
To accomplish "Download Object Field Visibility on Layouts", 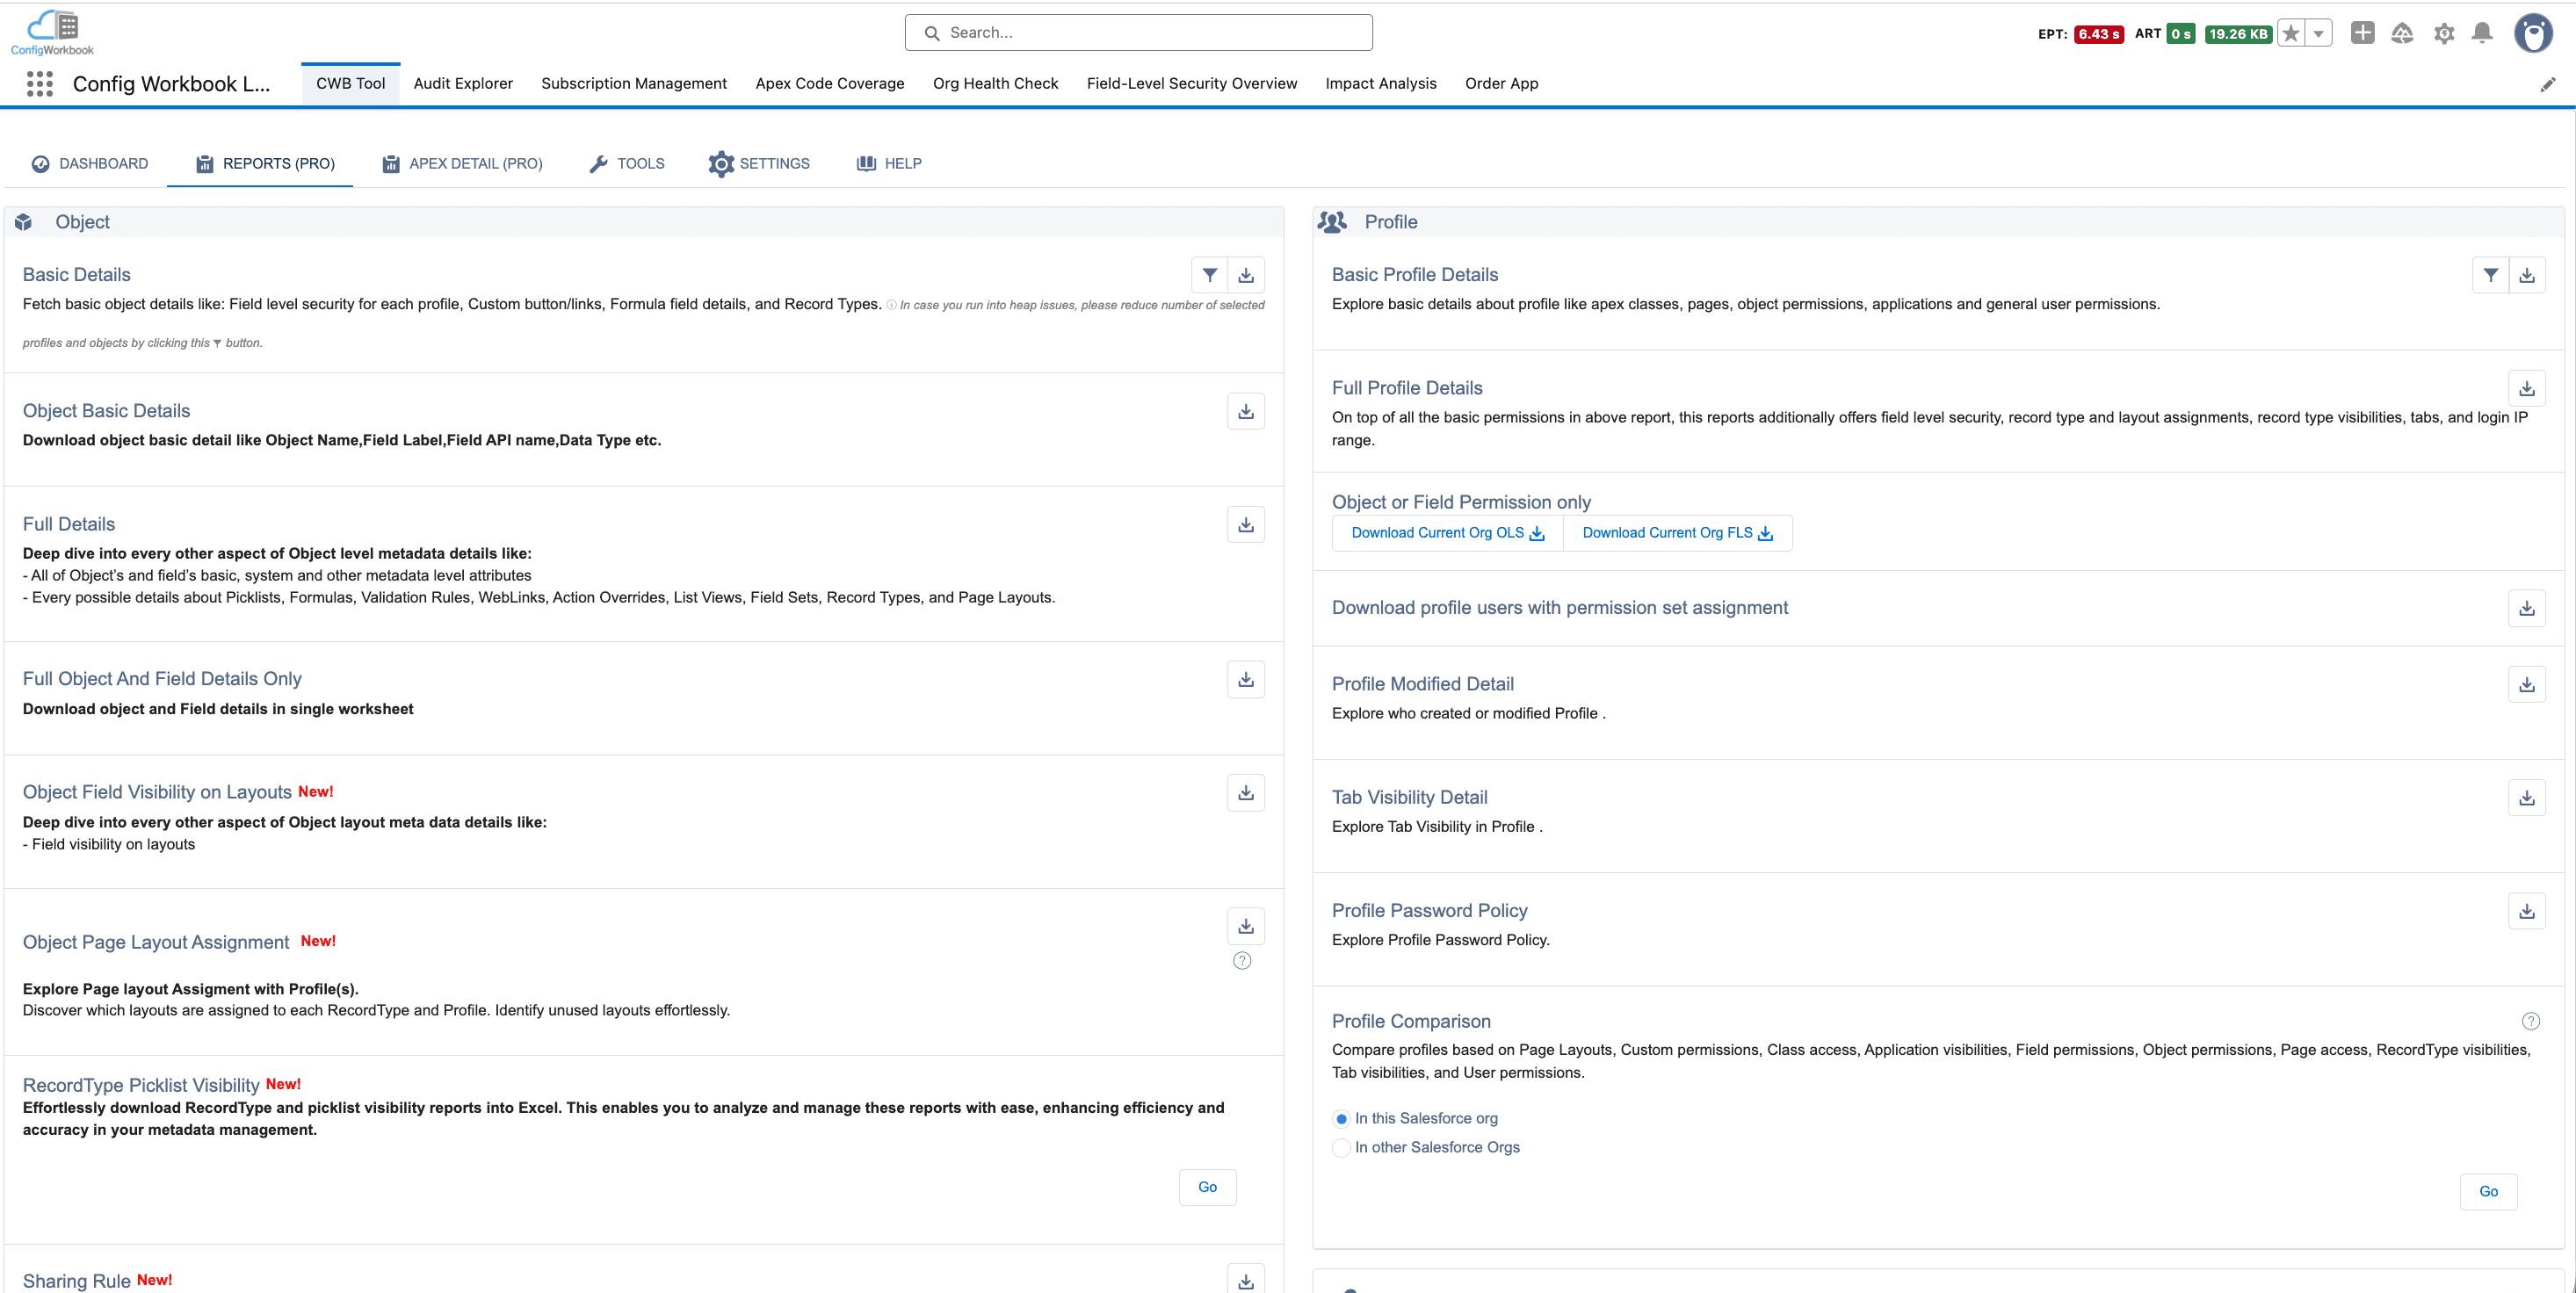I will [x=1246, y=793].
